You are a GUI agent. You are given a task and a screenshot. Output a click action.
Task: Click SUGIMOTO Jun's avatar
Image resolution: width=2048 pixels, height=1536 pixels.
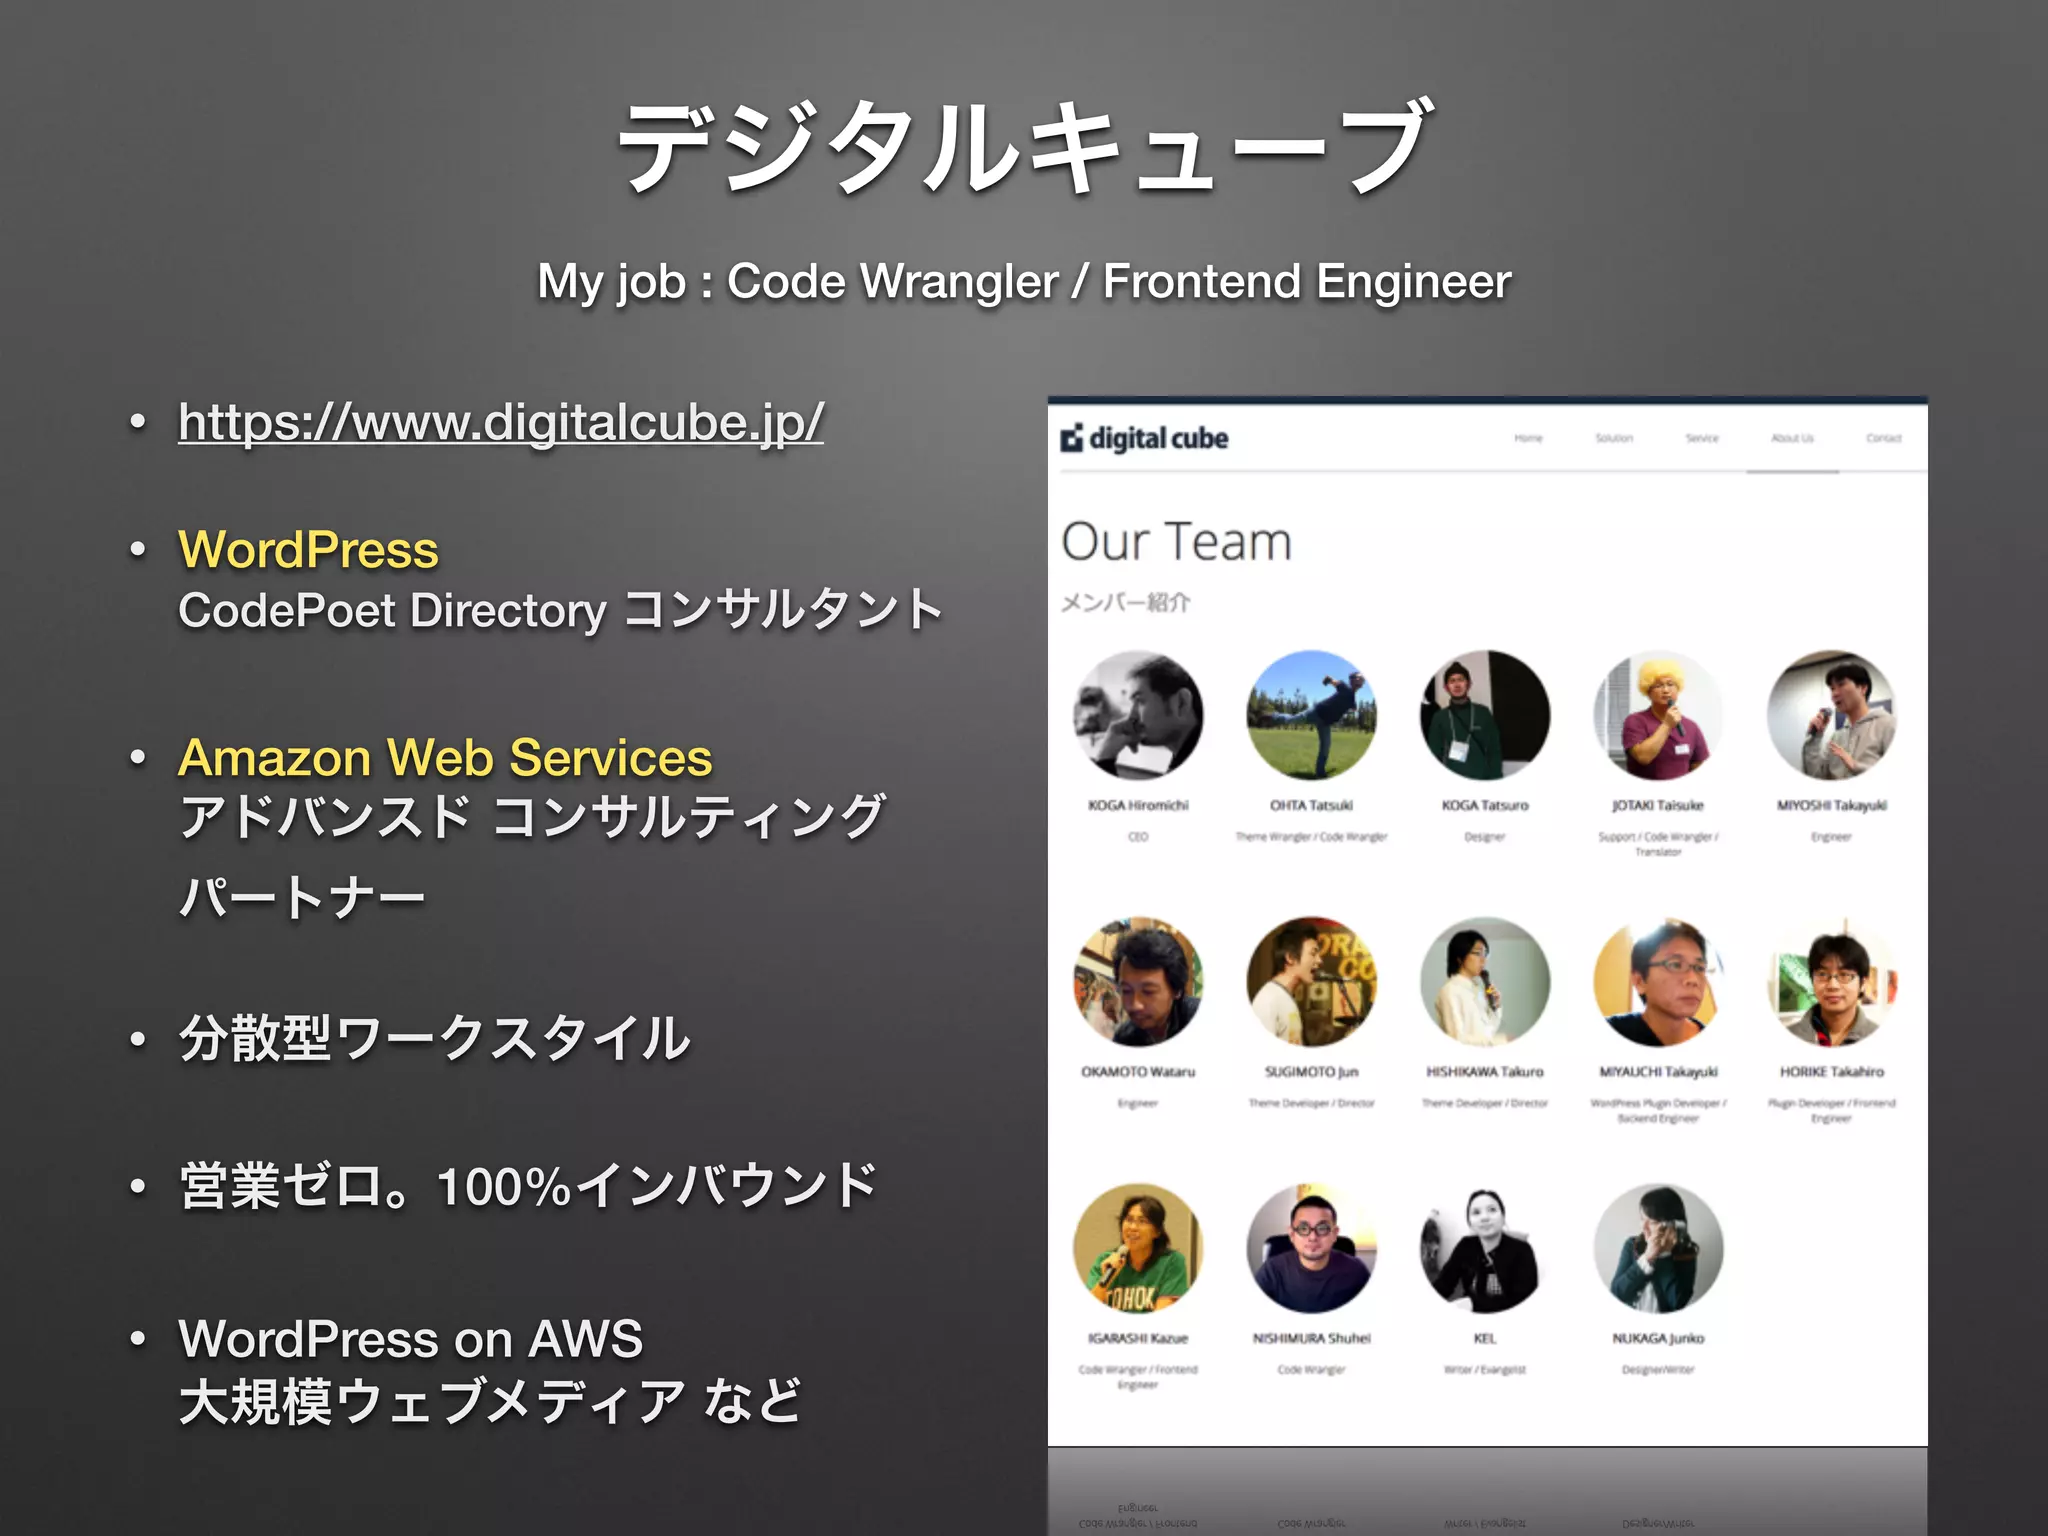point(1311,982)
